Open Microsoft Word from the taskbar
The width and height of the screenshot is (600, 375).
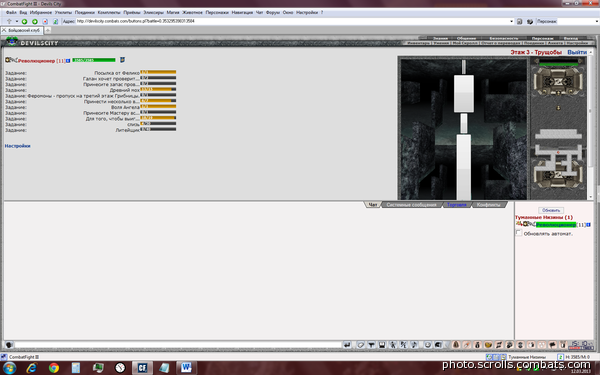point(186,368)
